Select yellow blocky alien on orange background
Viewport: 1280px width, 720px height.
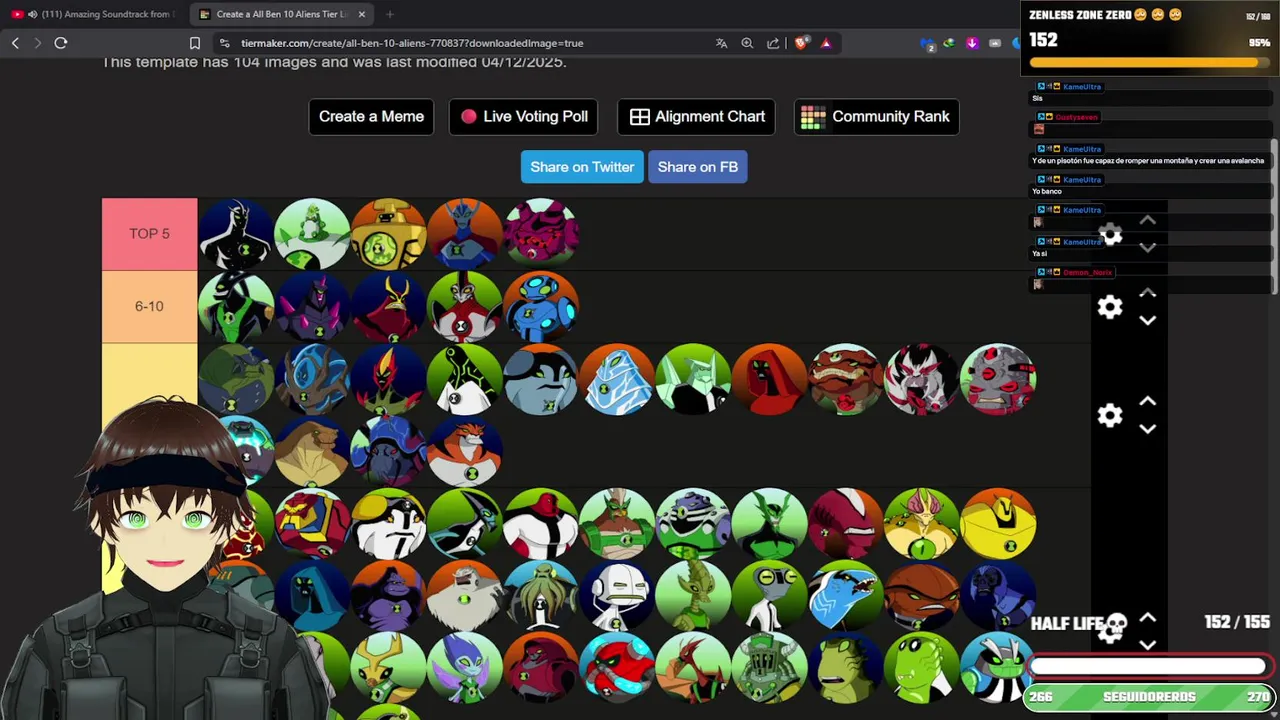(x=998, y=525)
